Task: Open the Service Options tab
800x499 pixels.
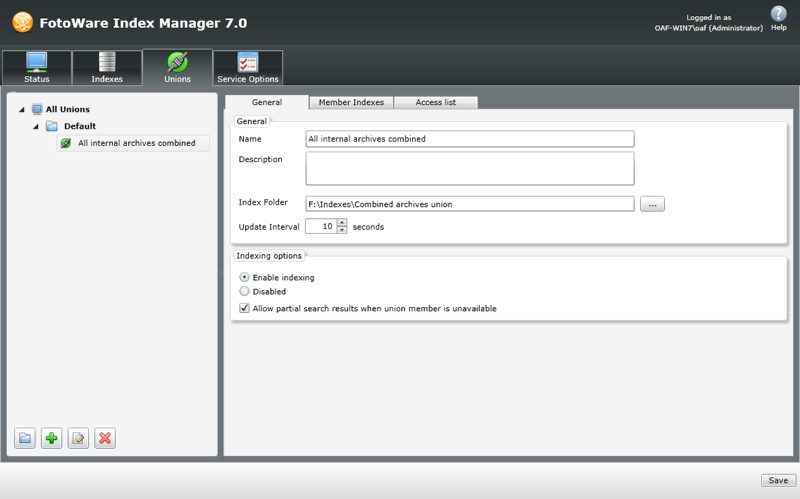Action: tap(248, 67)
